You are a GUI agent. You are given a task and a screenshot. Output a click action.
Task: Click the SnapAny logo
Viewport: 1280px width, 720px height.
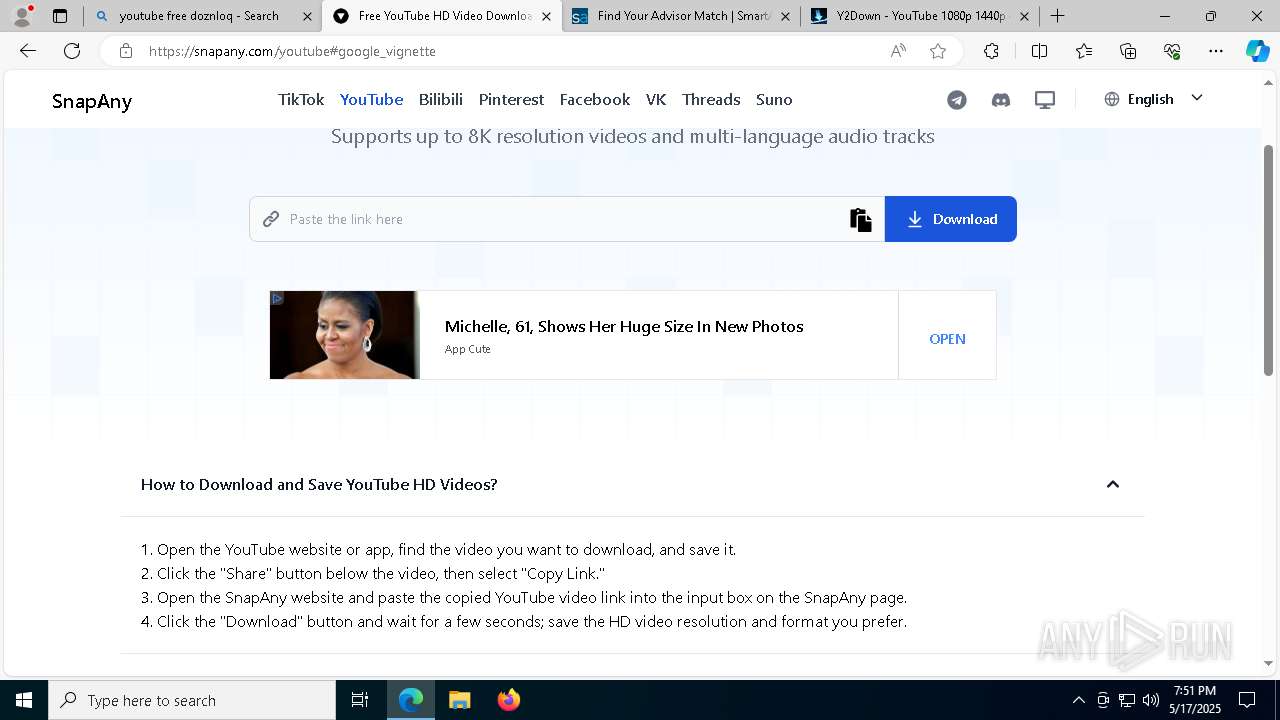92,101
